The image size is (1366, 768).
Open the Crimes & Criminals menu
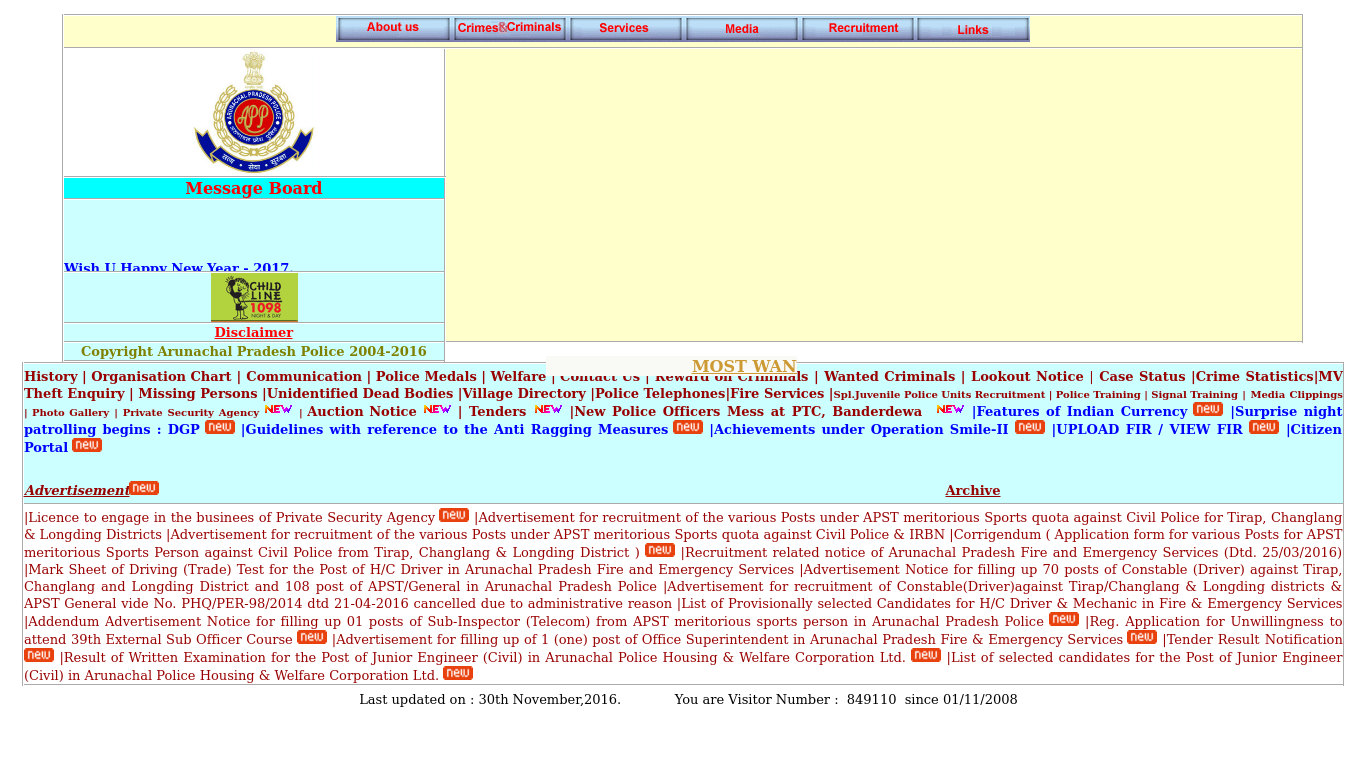pos(509,29)
